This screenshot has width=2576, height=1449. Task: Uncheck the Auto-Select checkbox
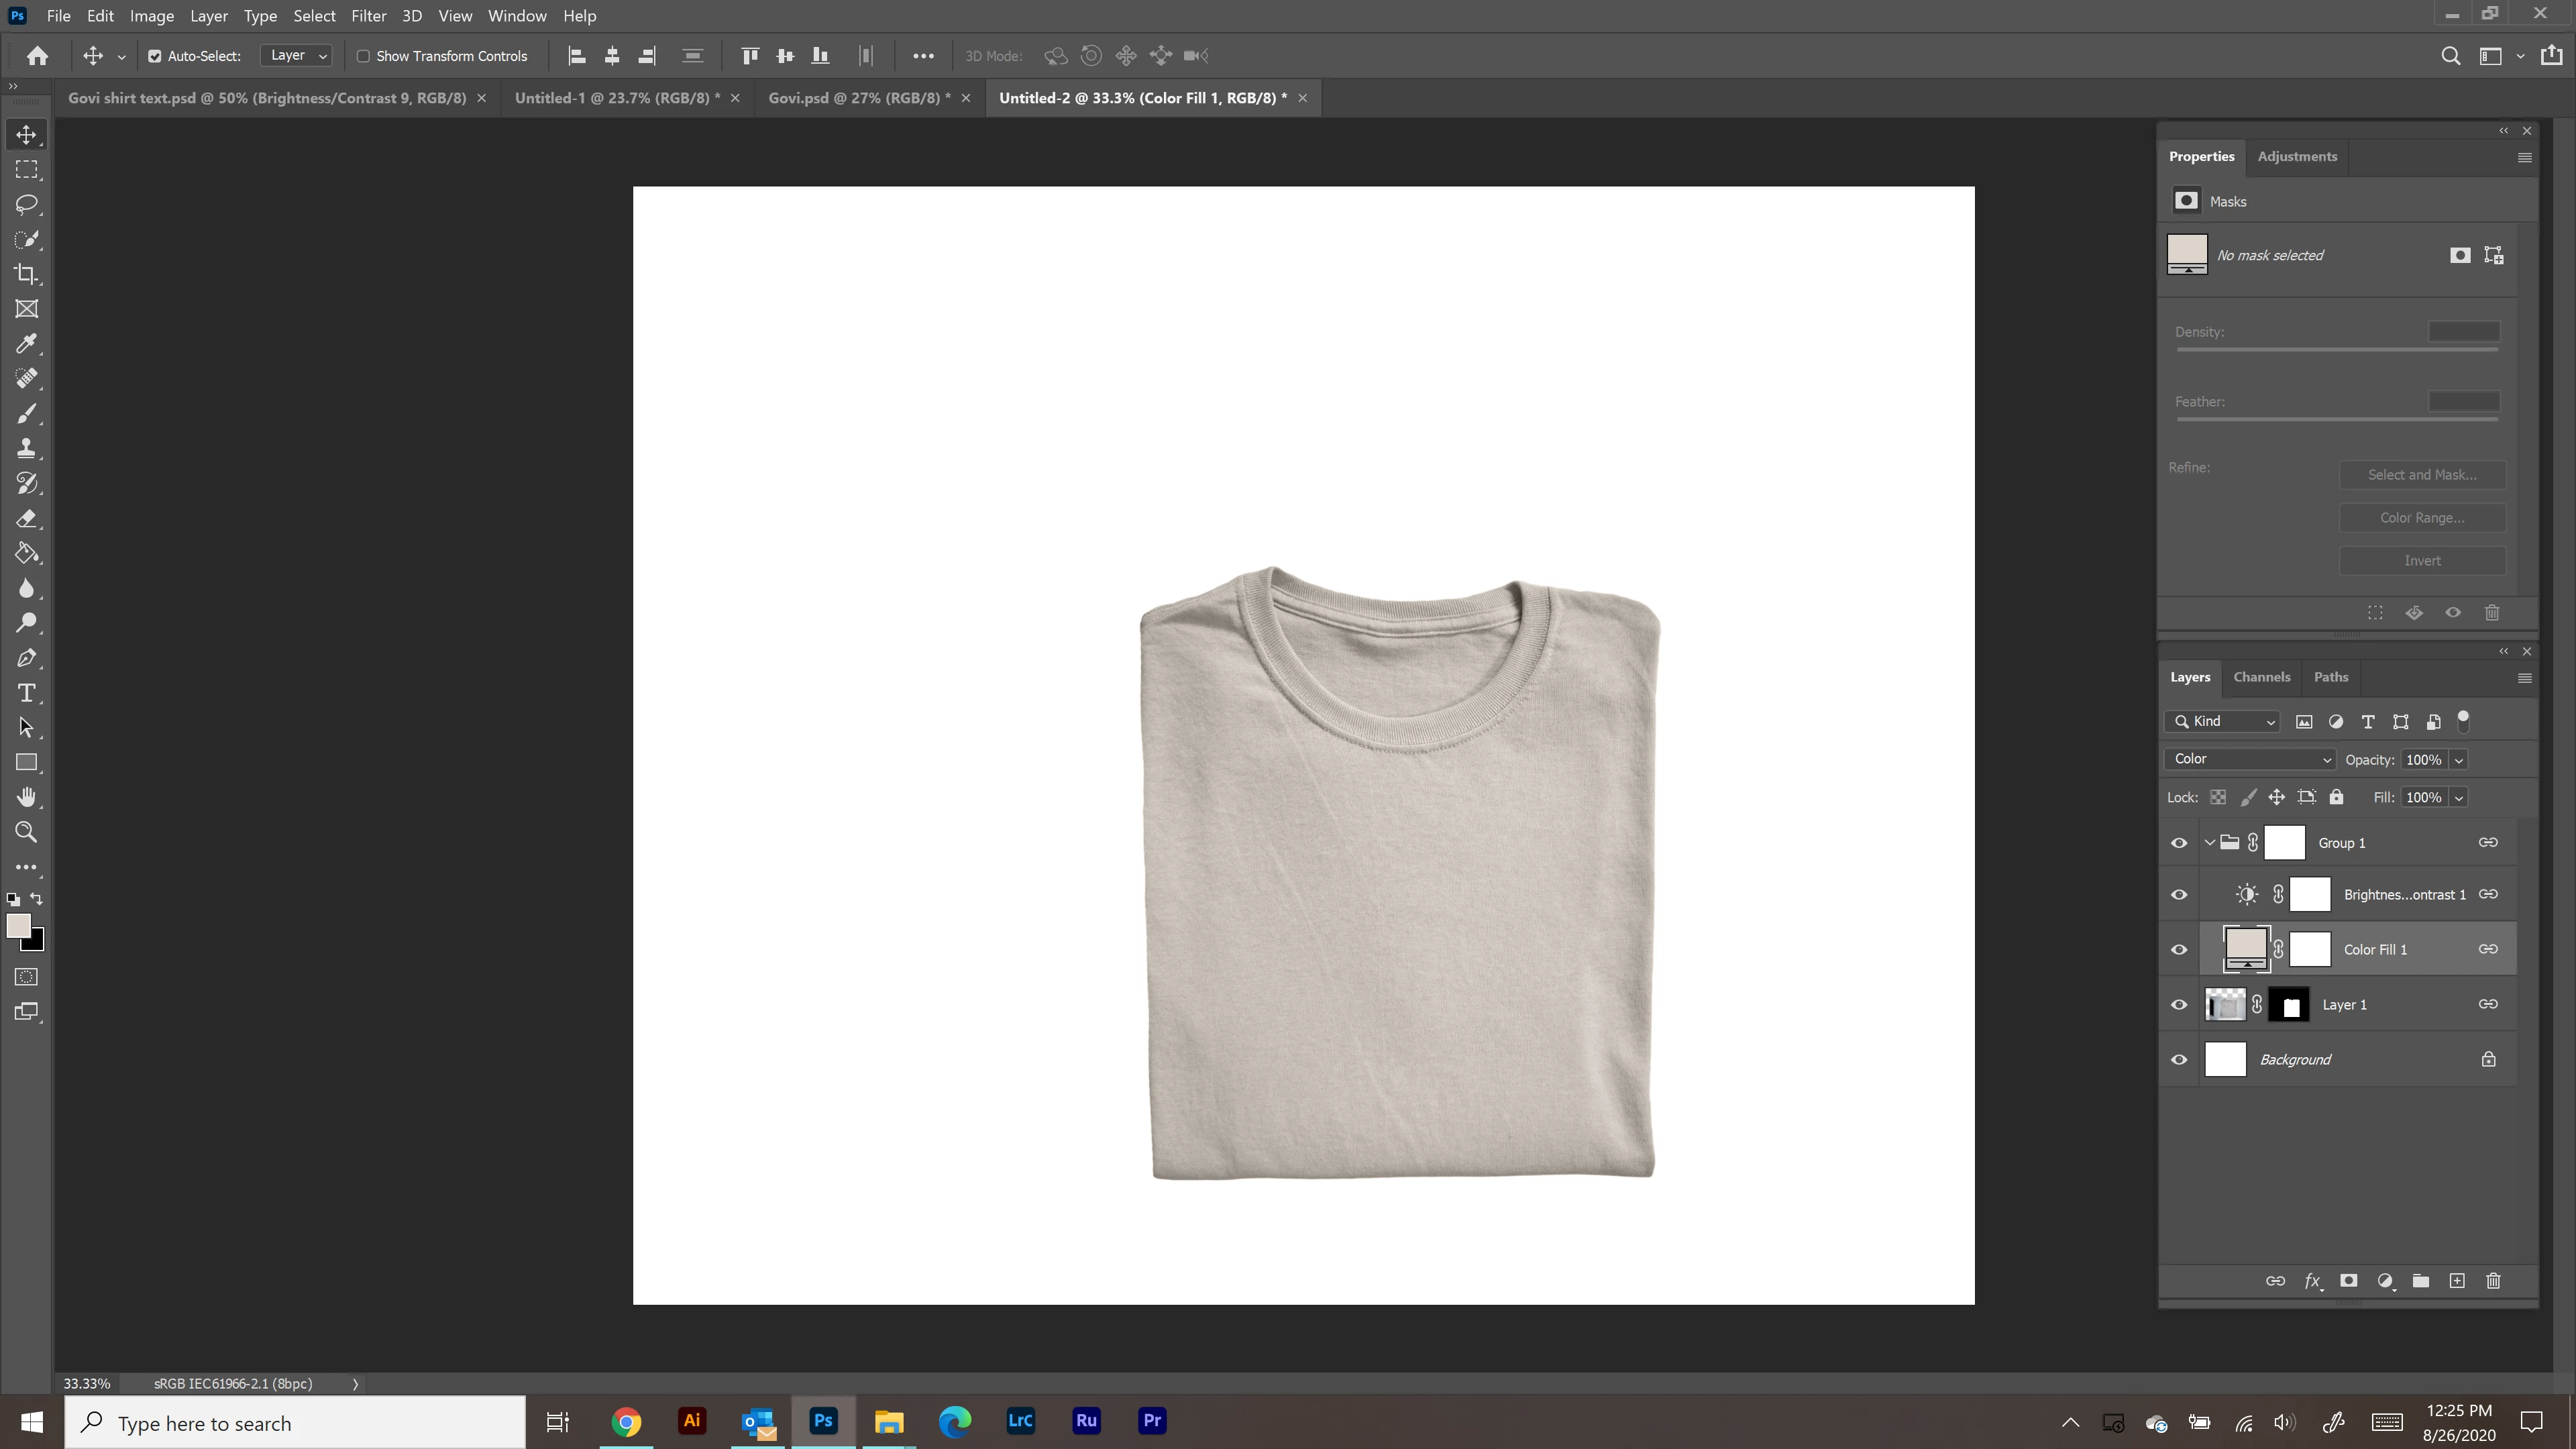pyautogui.click(x=155, y=56)
